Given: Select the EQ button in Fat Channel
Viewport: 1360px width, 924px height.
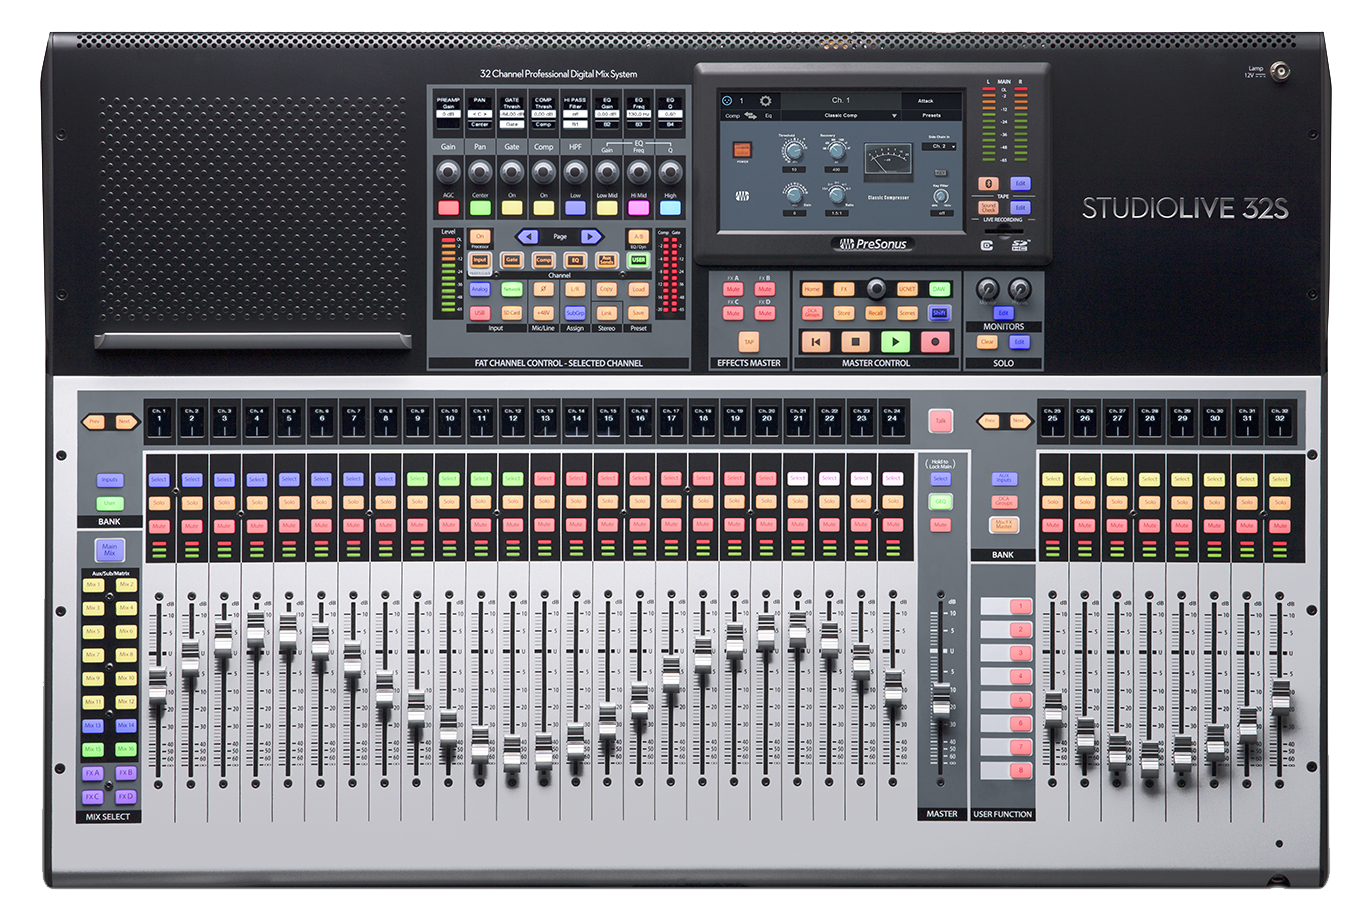Looking at the screenshot, I should tap(575, 260).
